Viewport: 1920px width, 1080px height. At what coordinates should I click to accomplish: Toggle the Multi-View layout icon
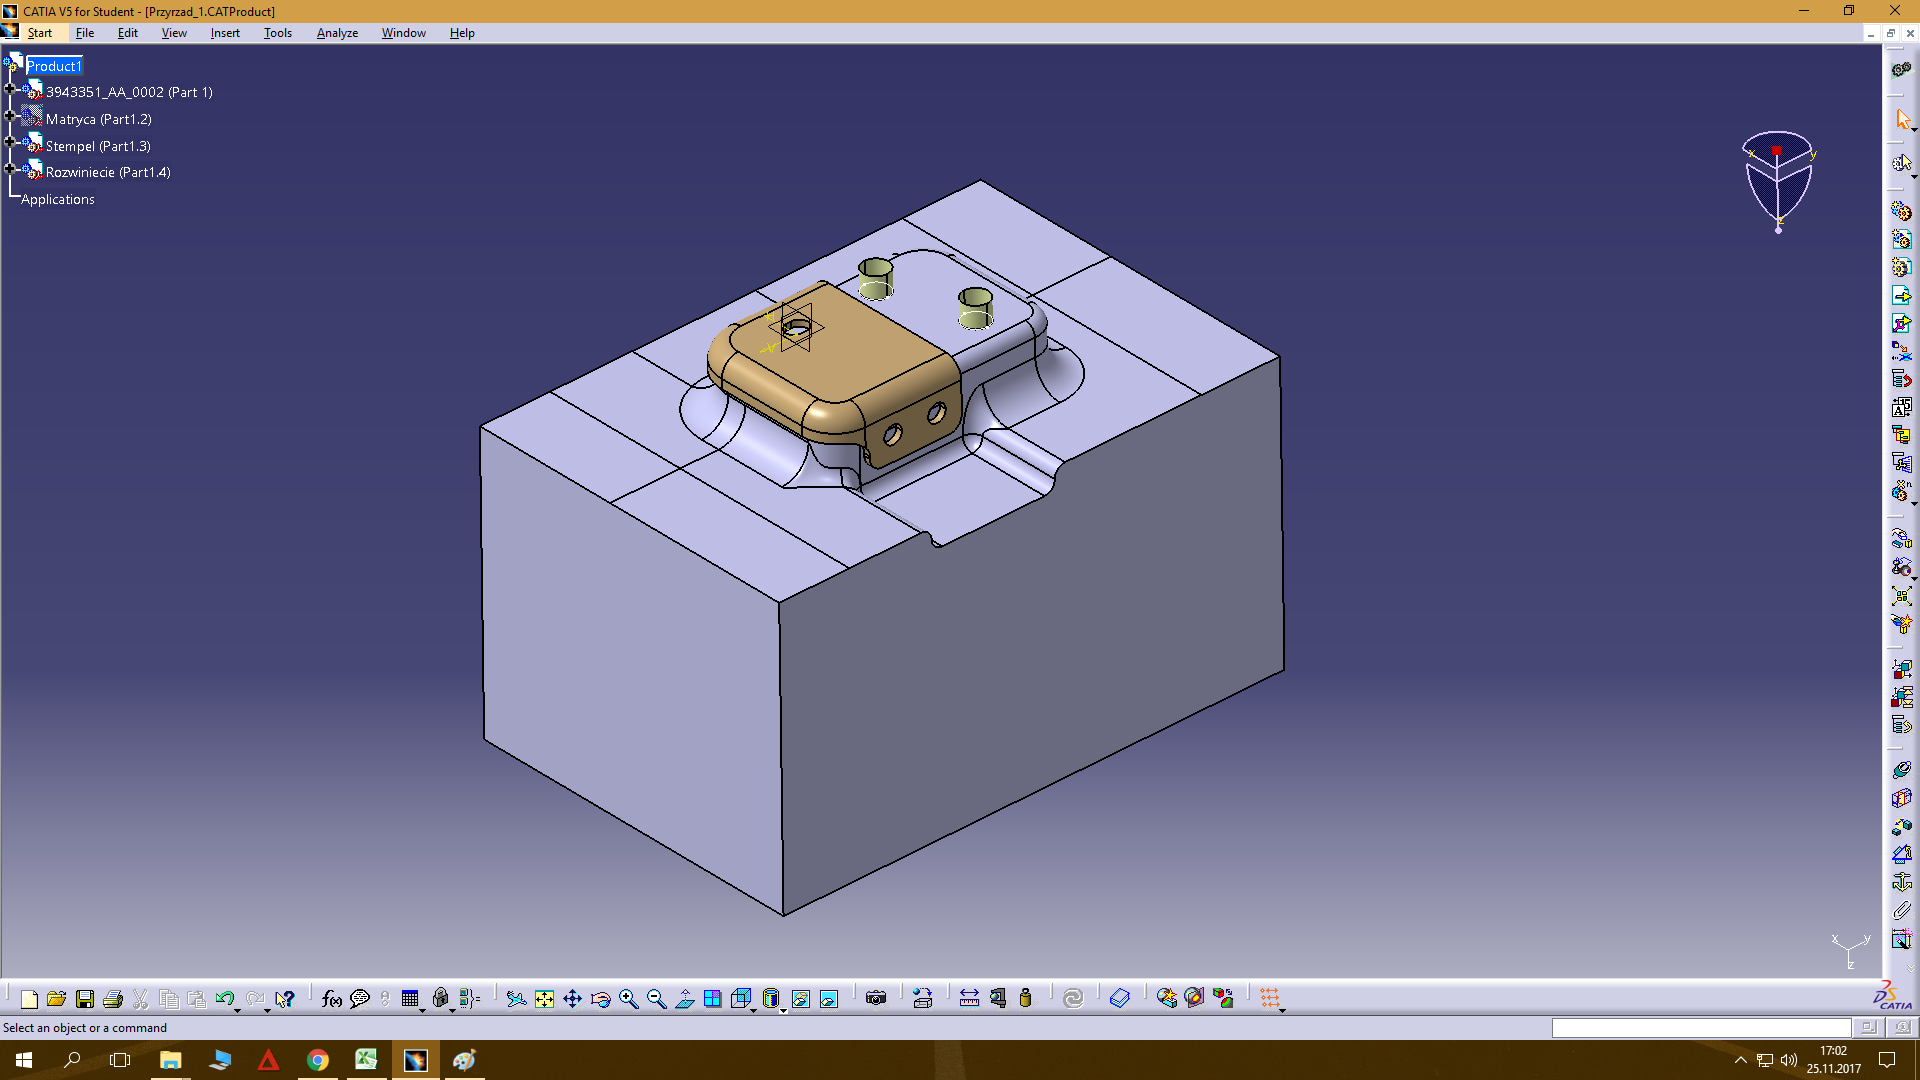click(712, 999)
